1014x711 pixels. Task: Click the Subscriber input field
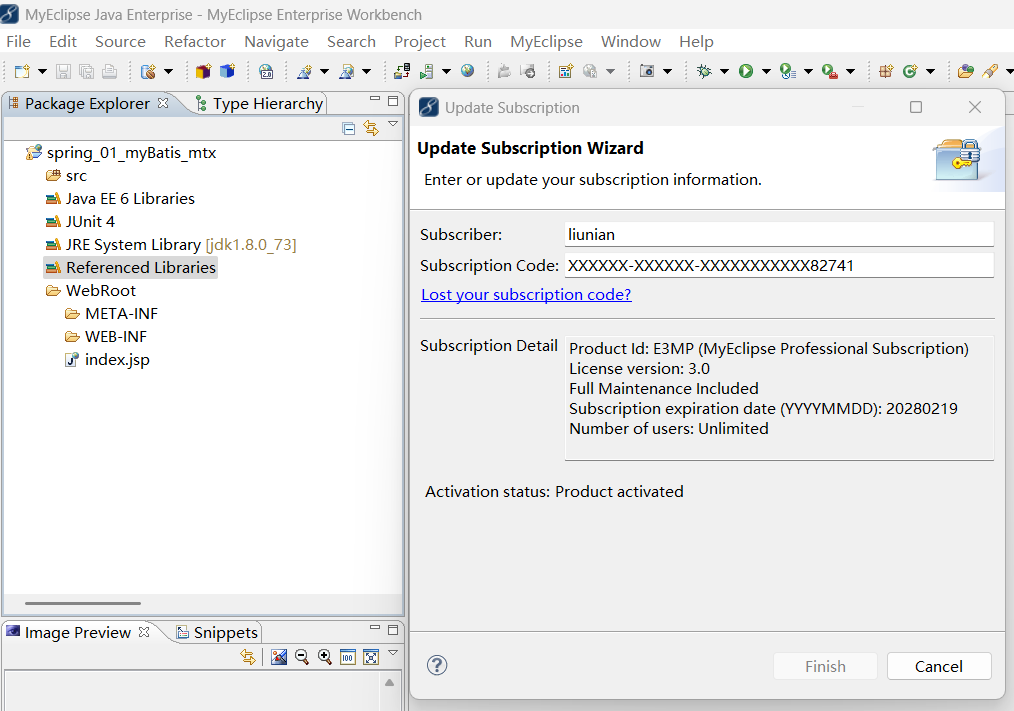pos(779,234)
